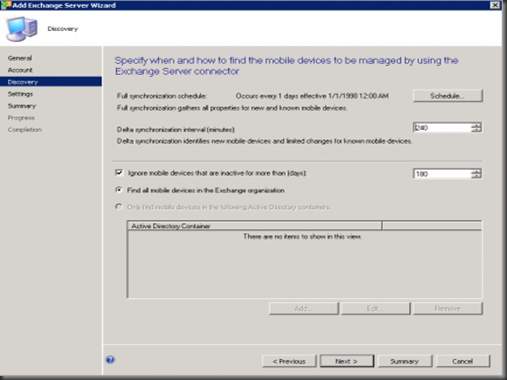Viewport: 507px width, 380px height.
Task: Click the inactive days value field
Action: 442,174
